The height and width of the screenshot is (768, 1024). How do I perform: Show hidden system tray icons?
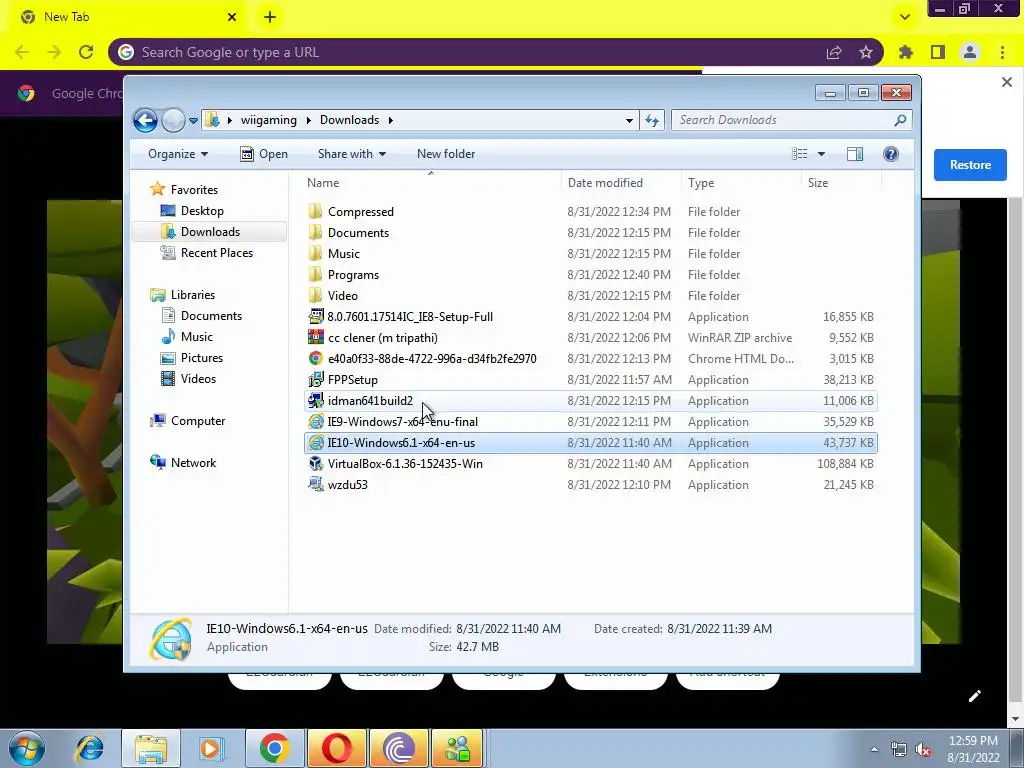tap(874, 749)
